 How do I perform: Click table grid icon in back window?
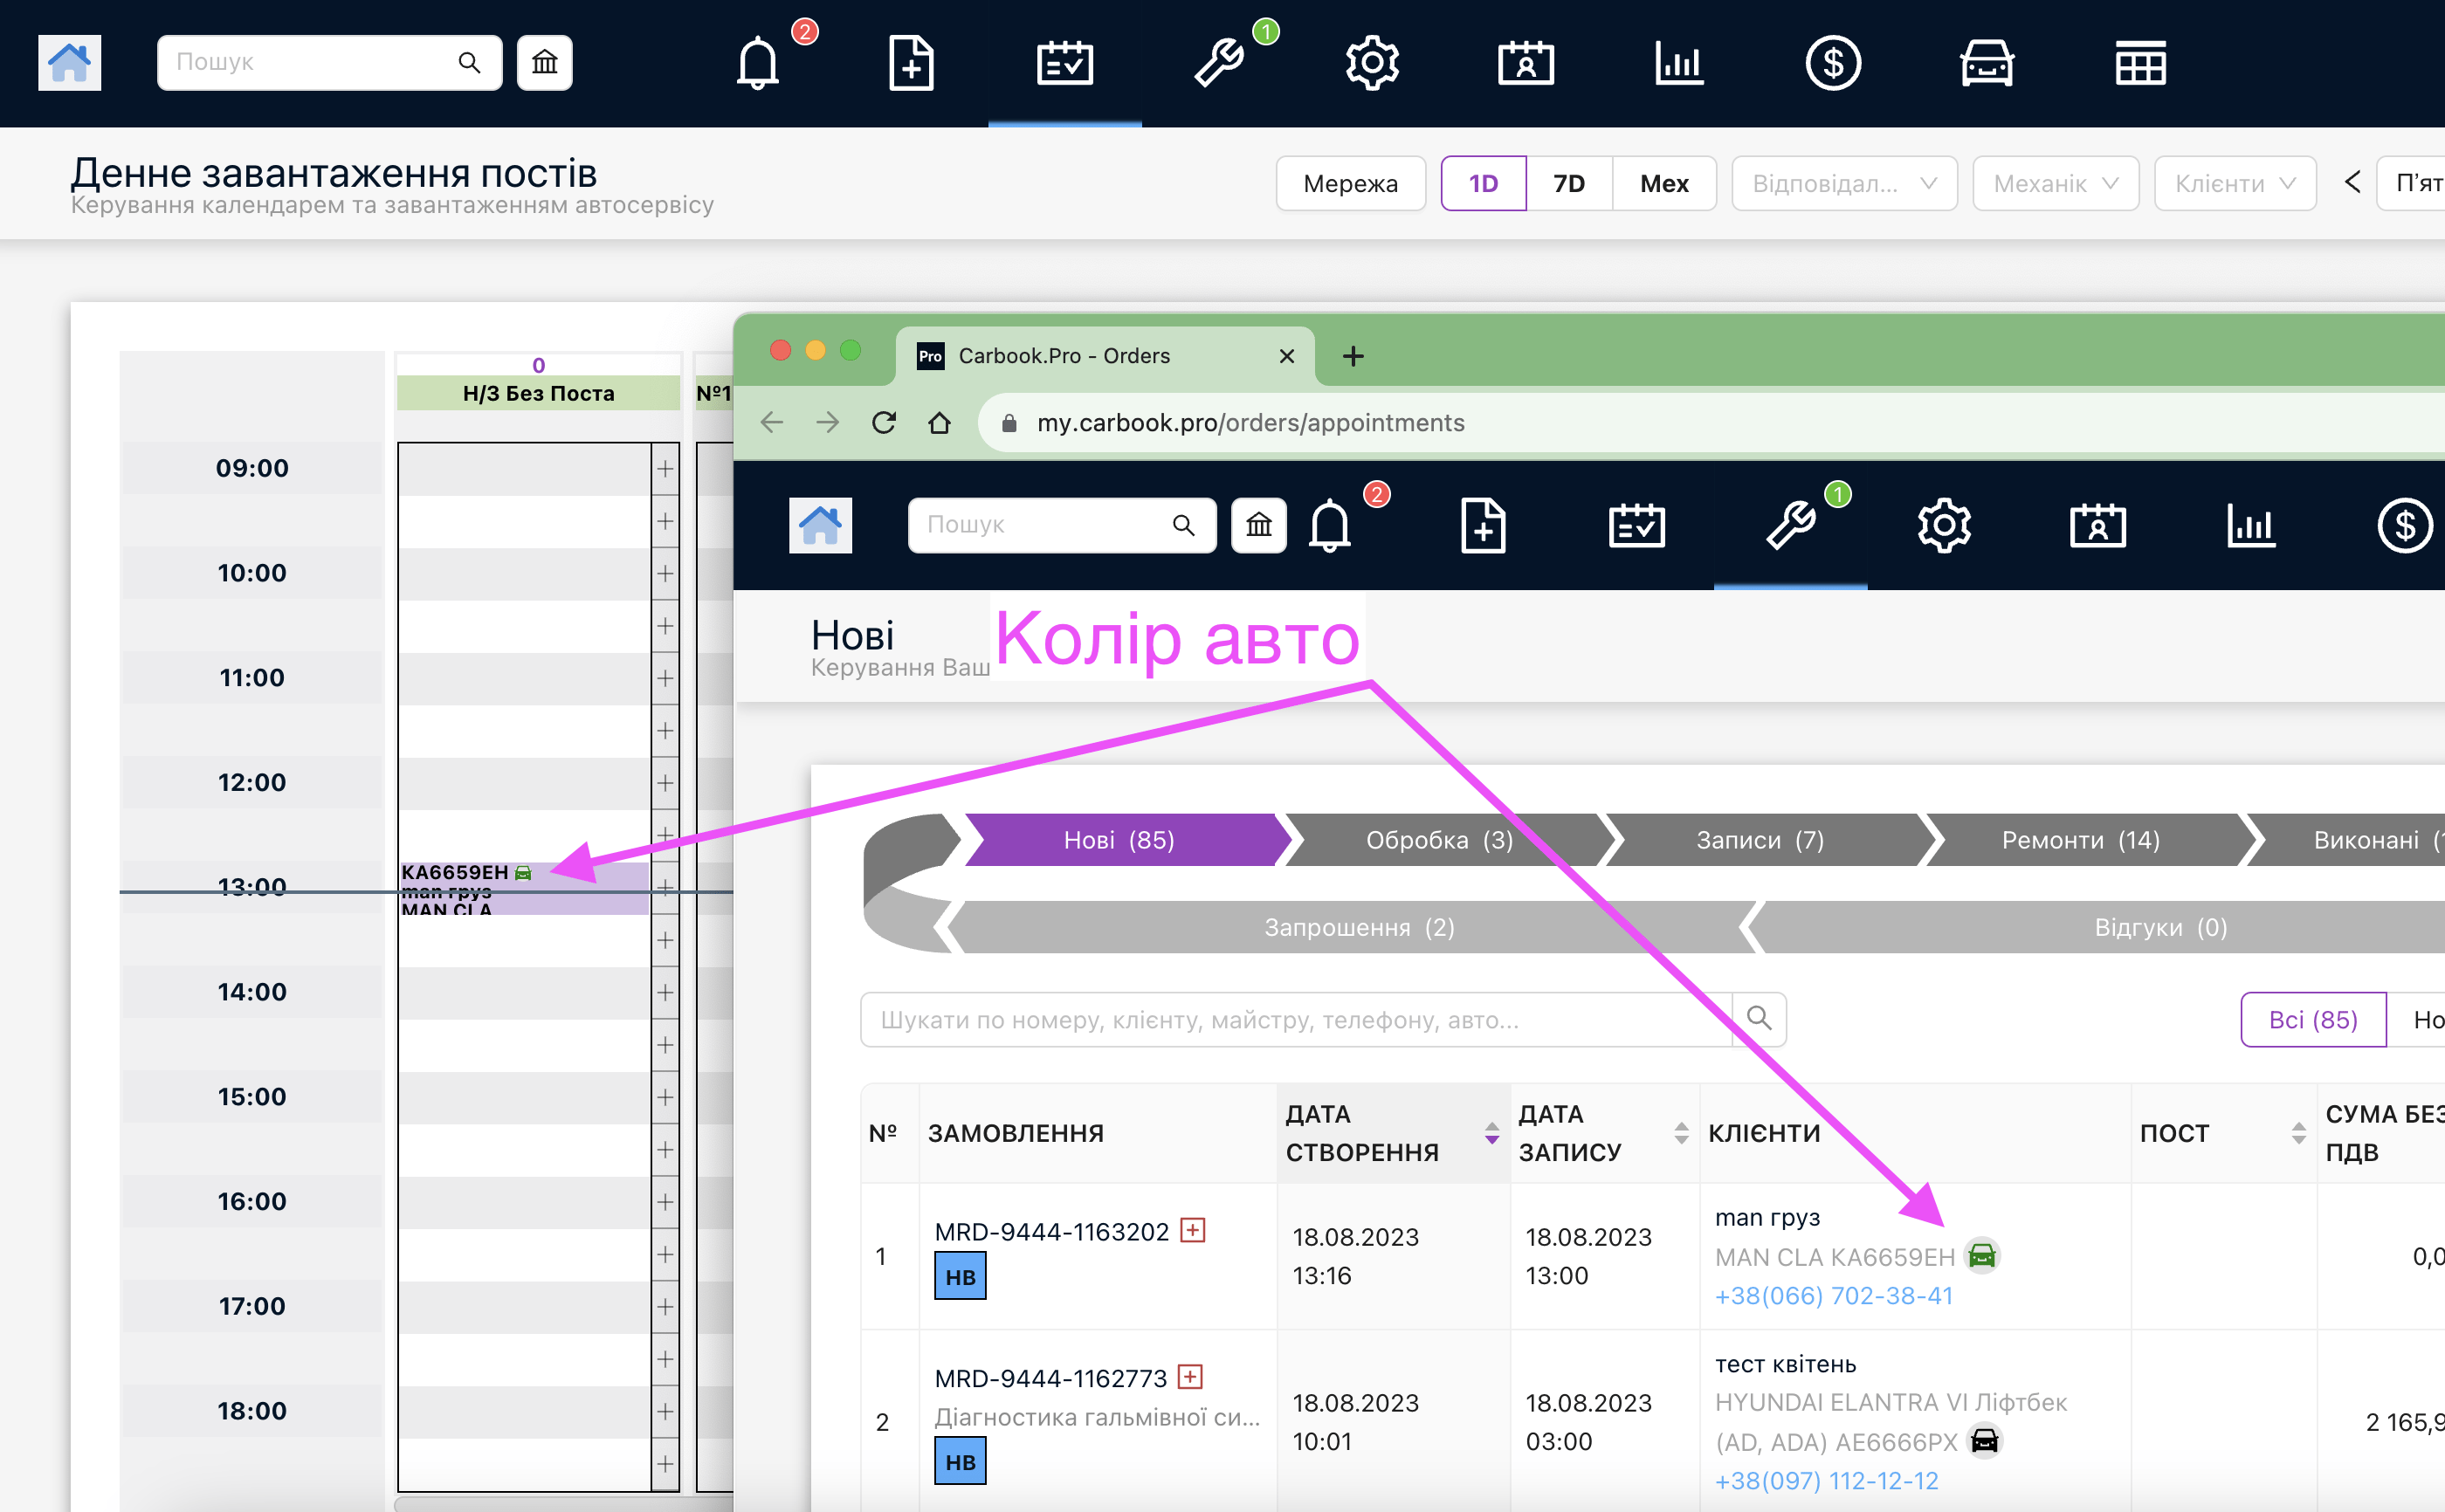click(2140, 63)
